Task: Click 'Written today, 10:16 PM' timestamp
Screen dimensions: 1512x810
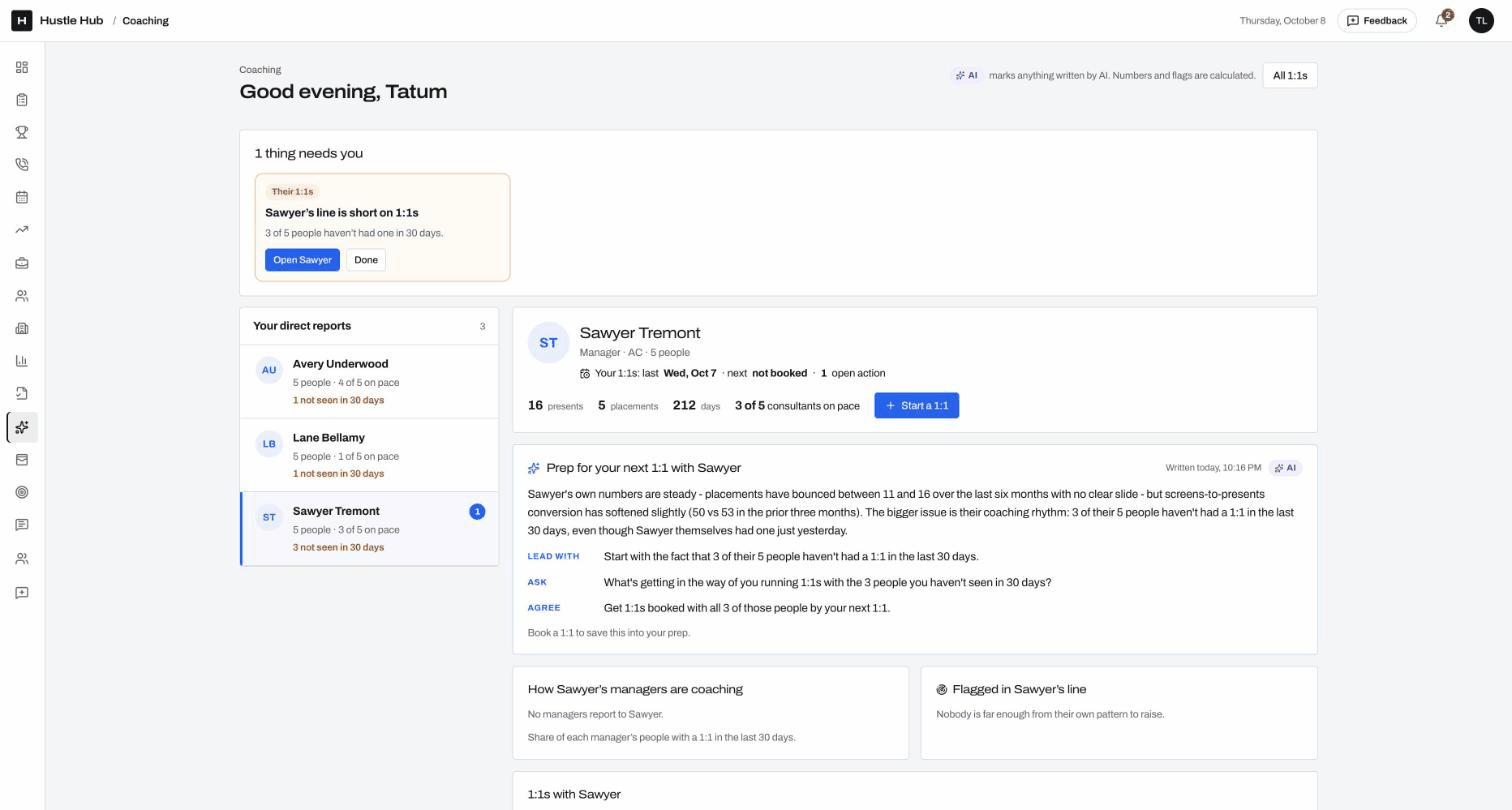Action: [x=1213, y=468]
